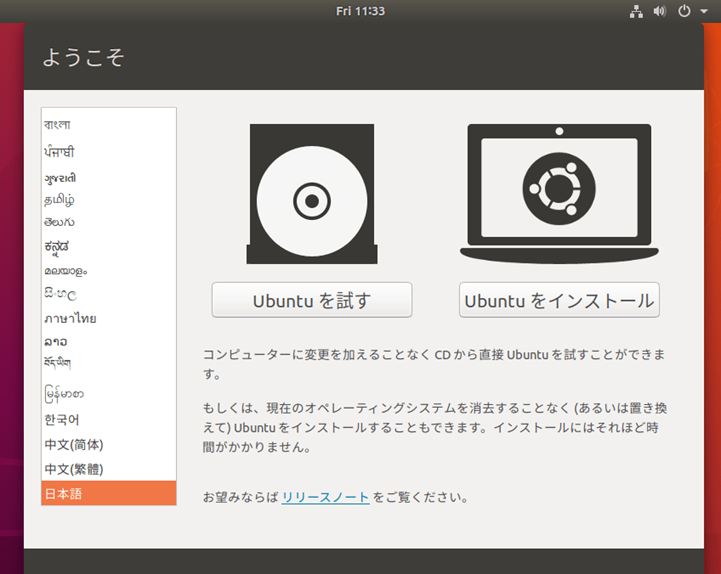Select 日本語 in the language list

[109, 494]
